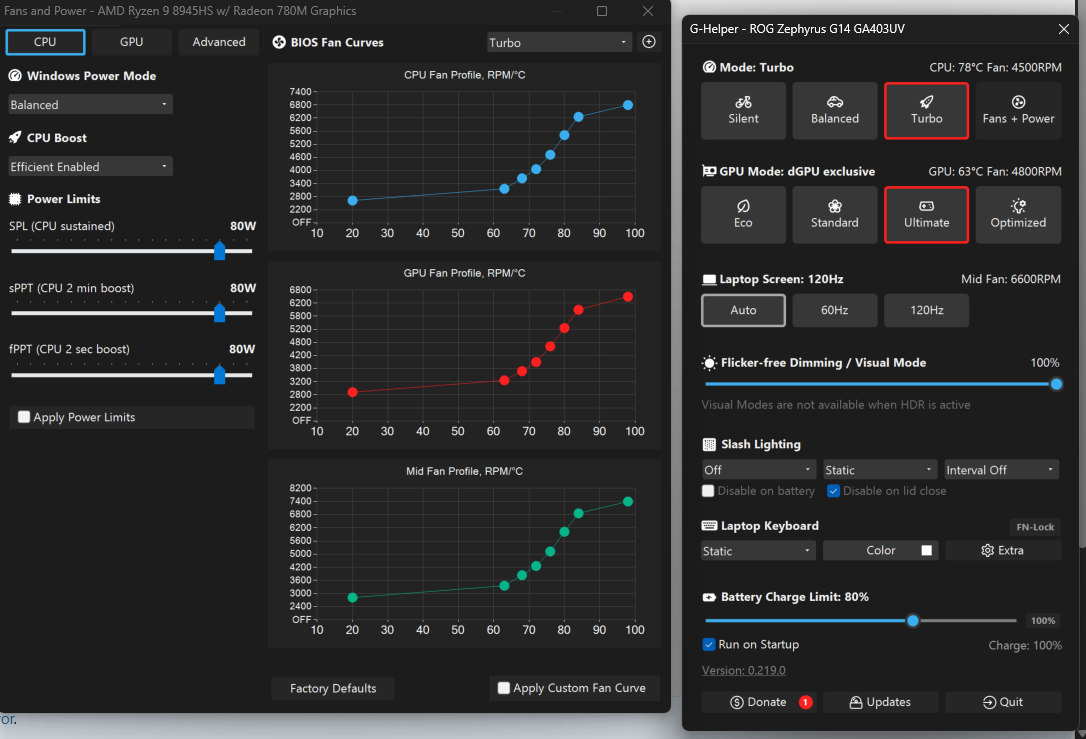Select Optimized GPU mode
The image size is (1086, 739).
[1018, 215]
